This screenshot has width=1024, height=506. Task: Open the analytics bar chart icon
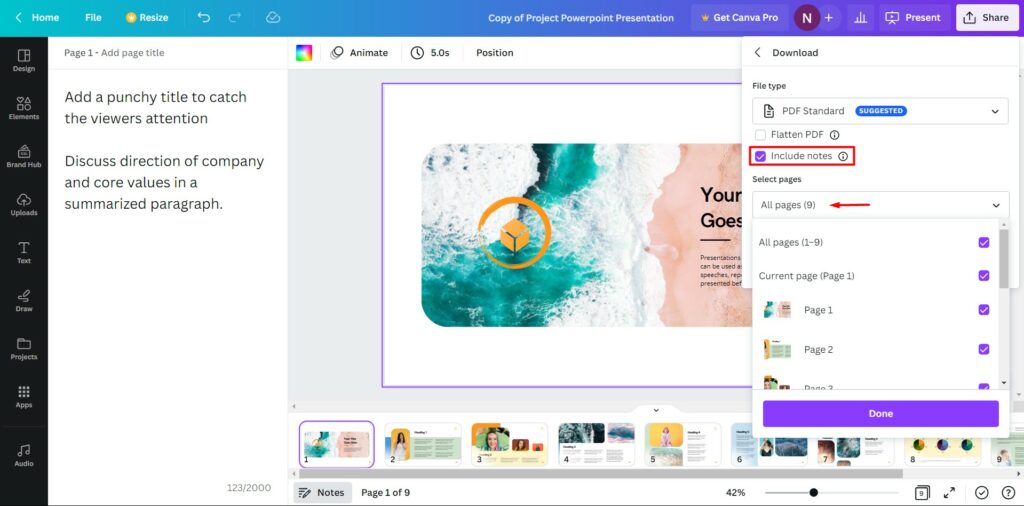859,18
